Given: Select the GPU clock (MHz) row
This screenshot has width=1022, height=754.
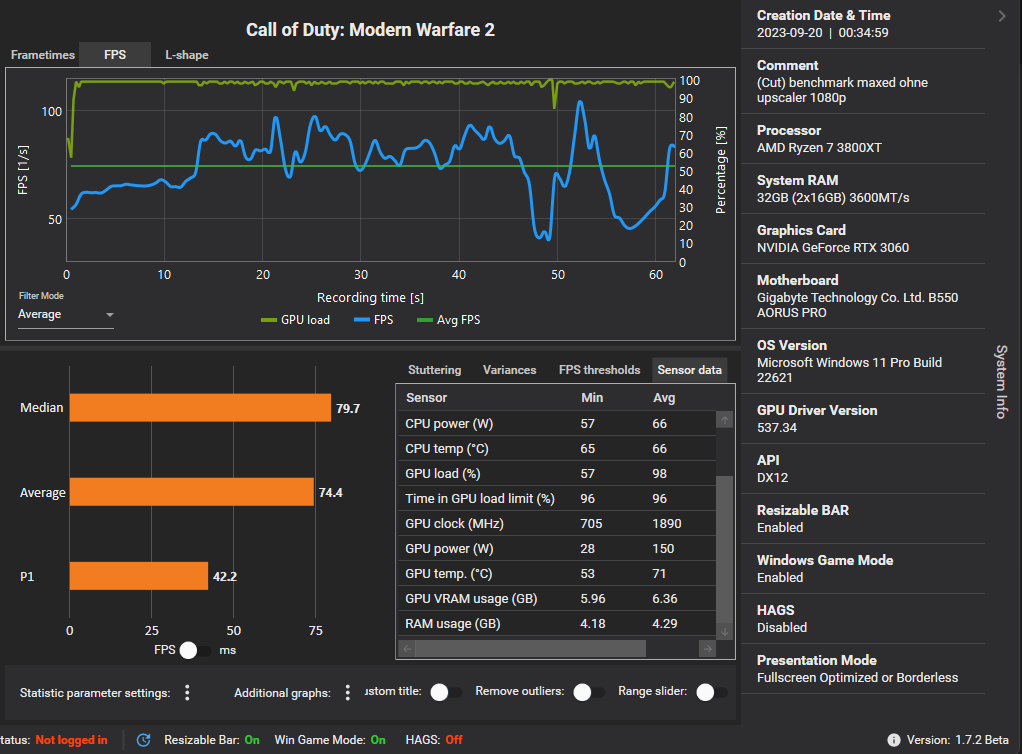Looking at the screenshot, I should point(557,523).
